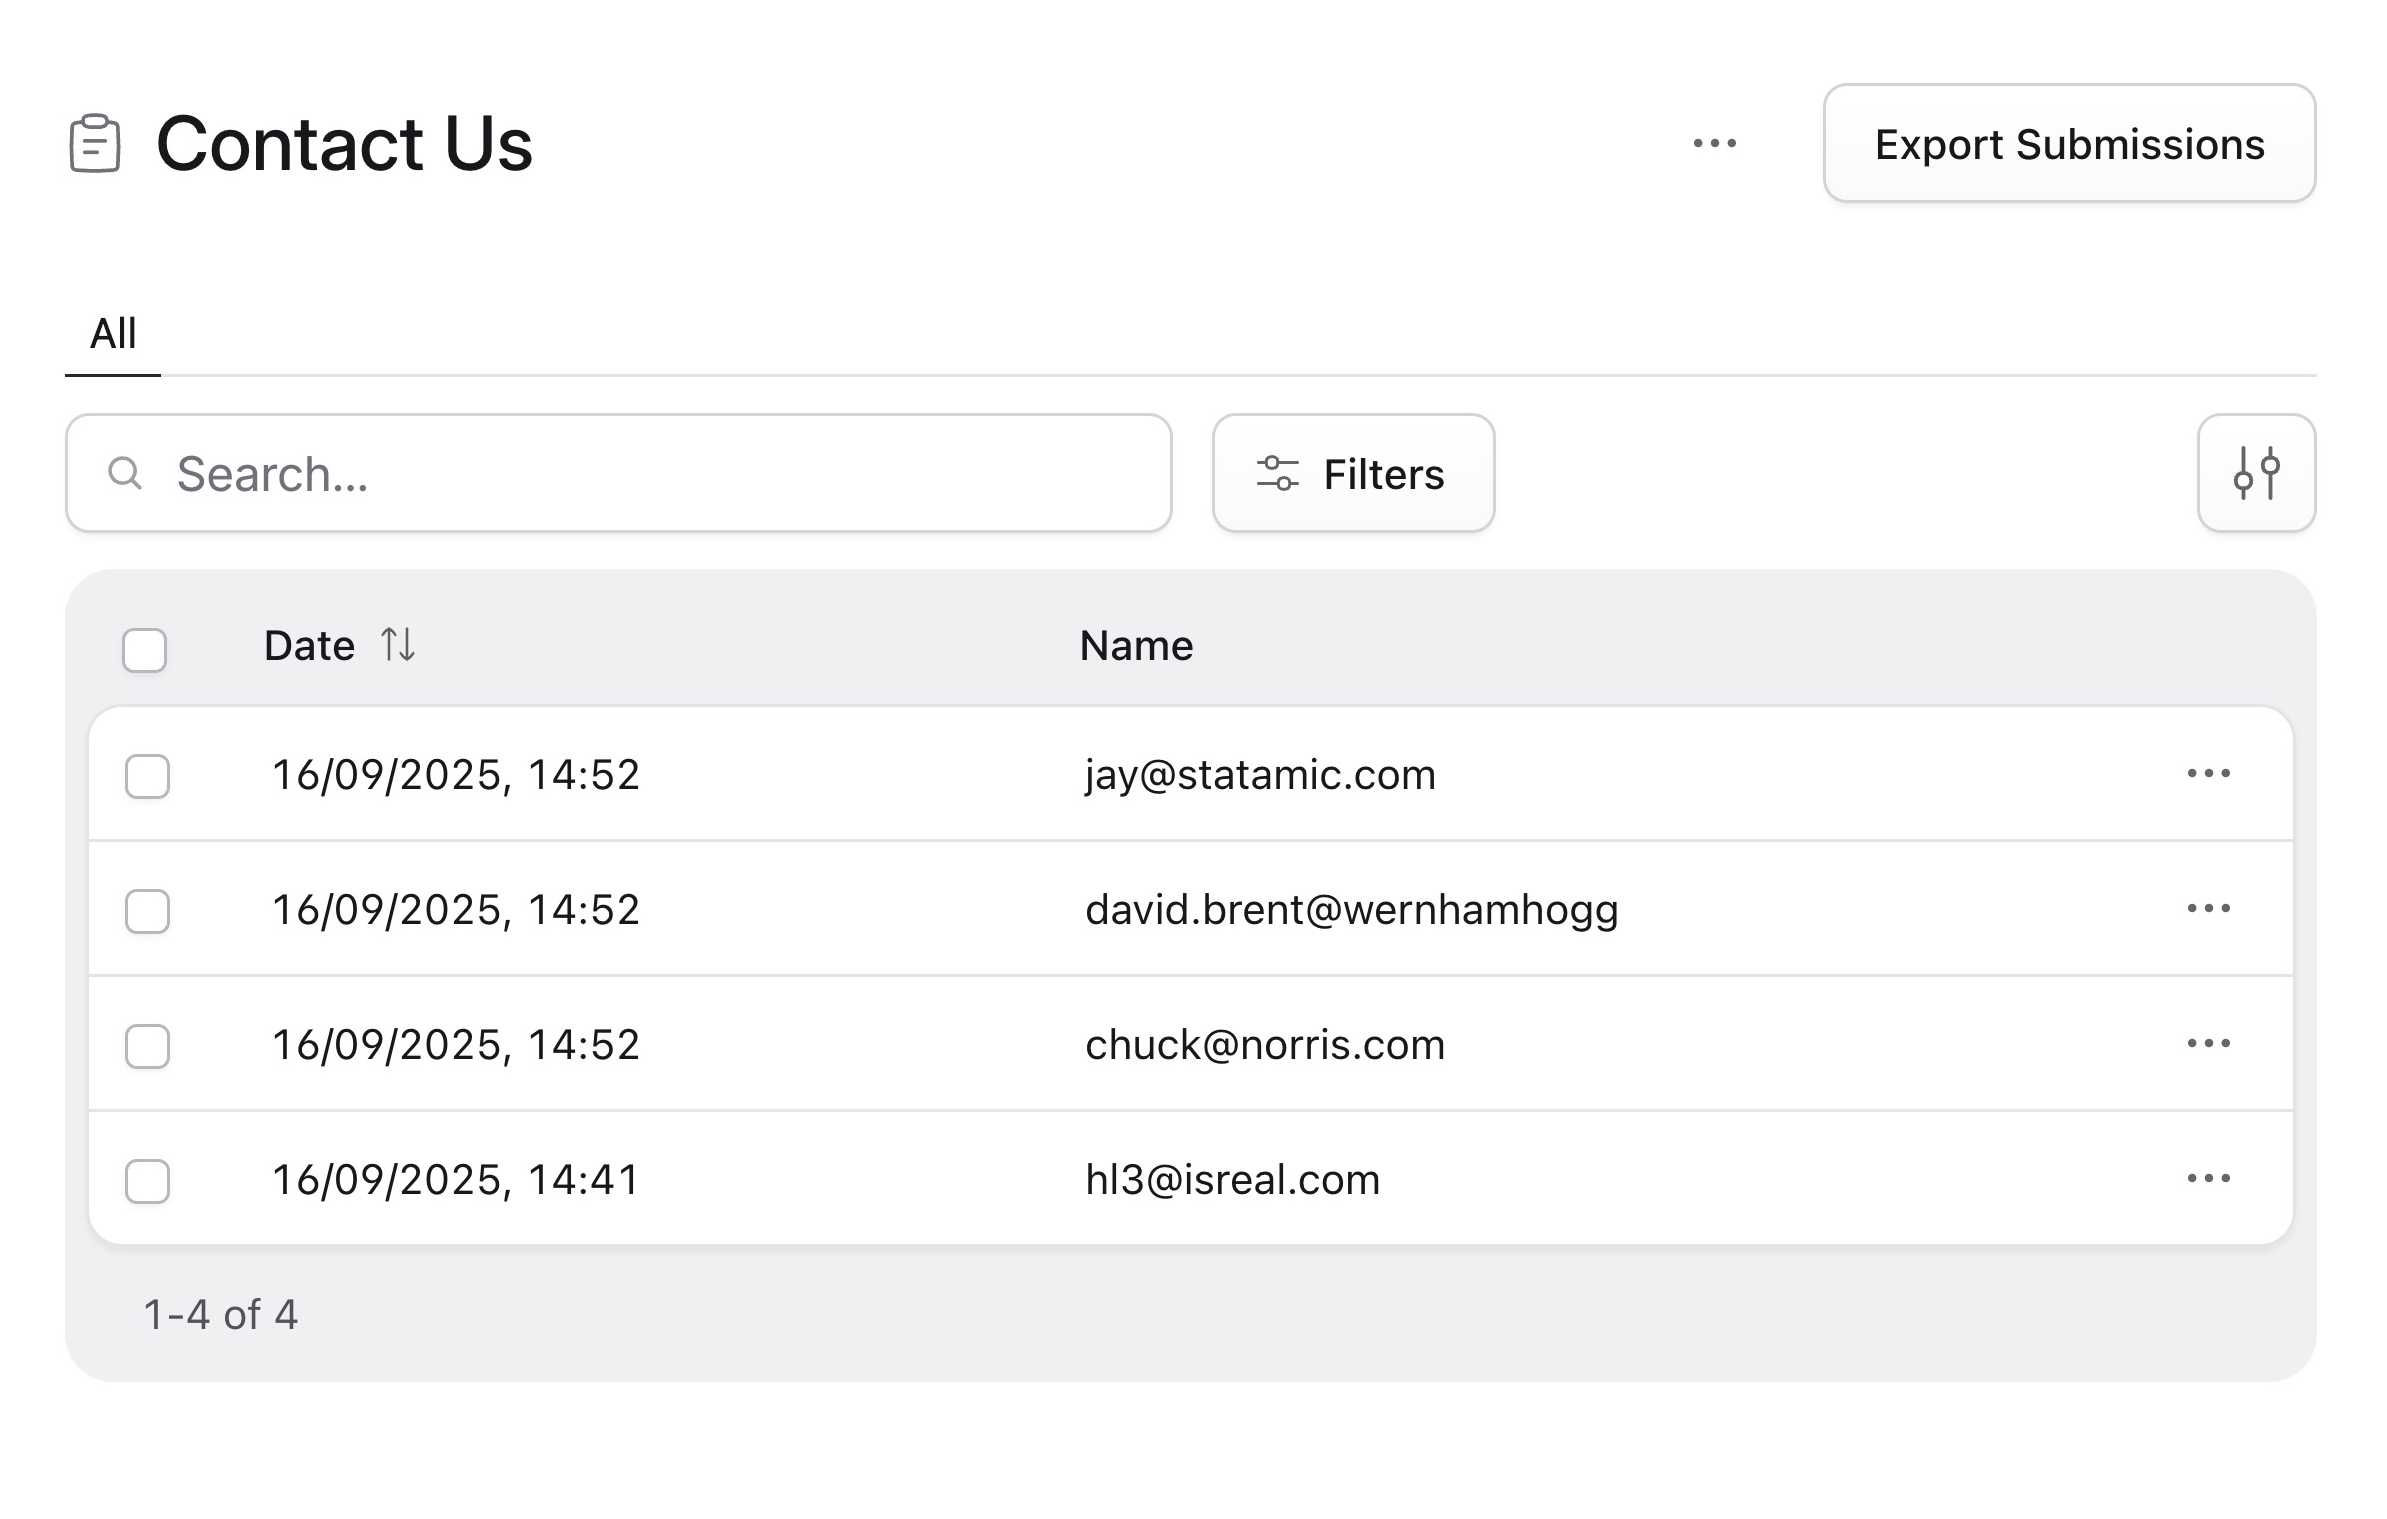This screenshot has width=2387, height=1519.
Task: Click the filter sliders icon inside Filters button
Action: tap(1277, 473)
